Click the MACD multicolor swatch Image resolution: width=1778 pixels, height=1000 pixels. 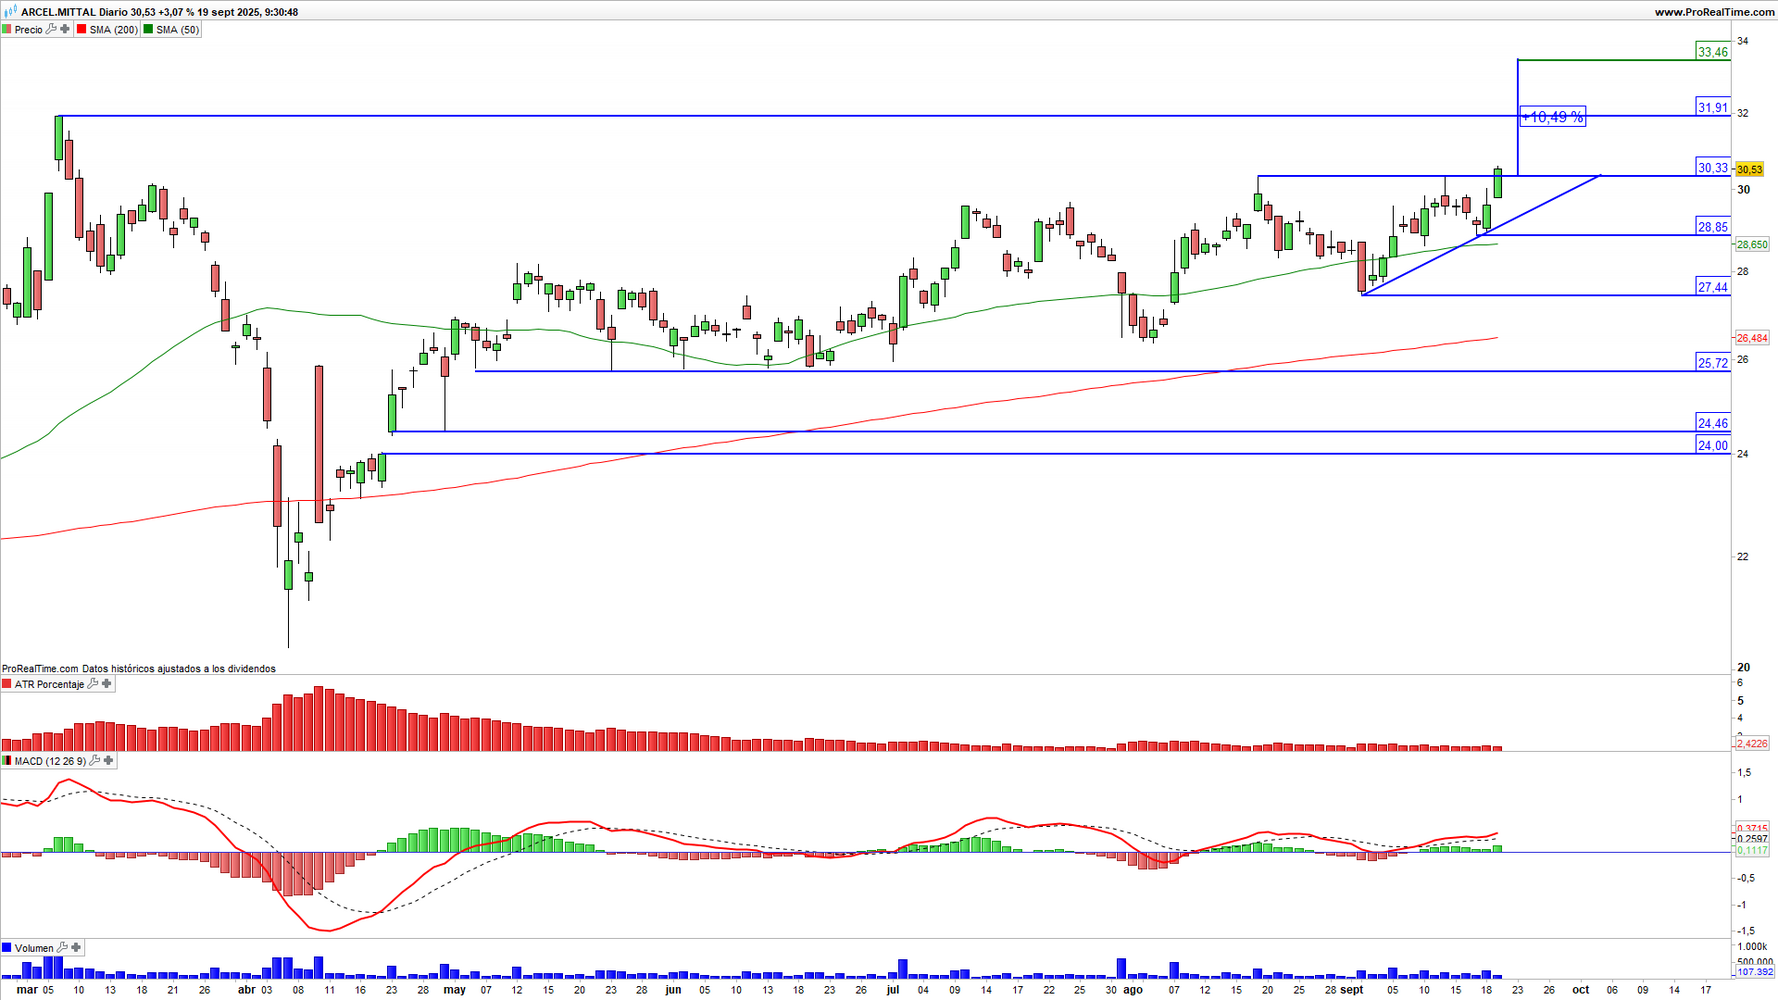pyautogui.click(x=6, y=761)
